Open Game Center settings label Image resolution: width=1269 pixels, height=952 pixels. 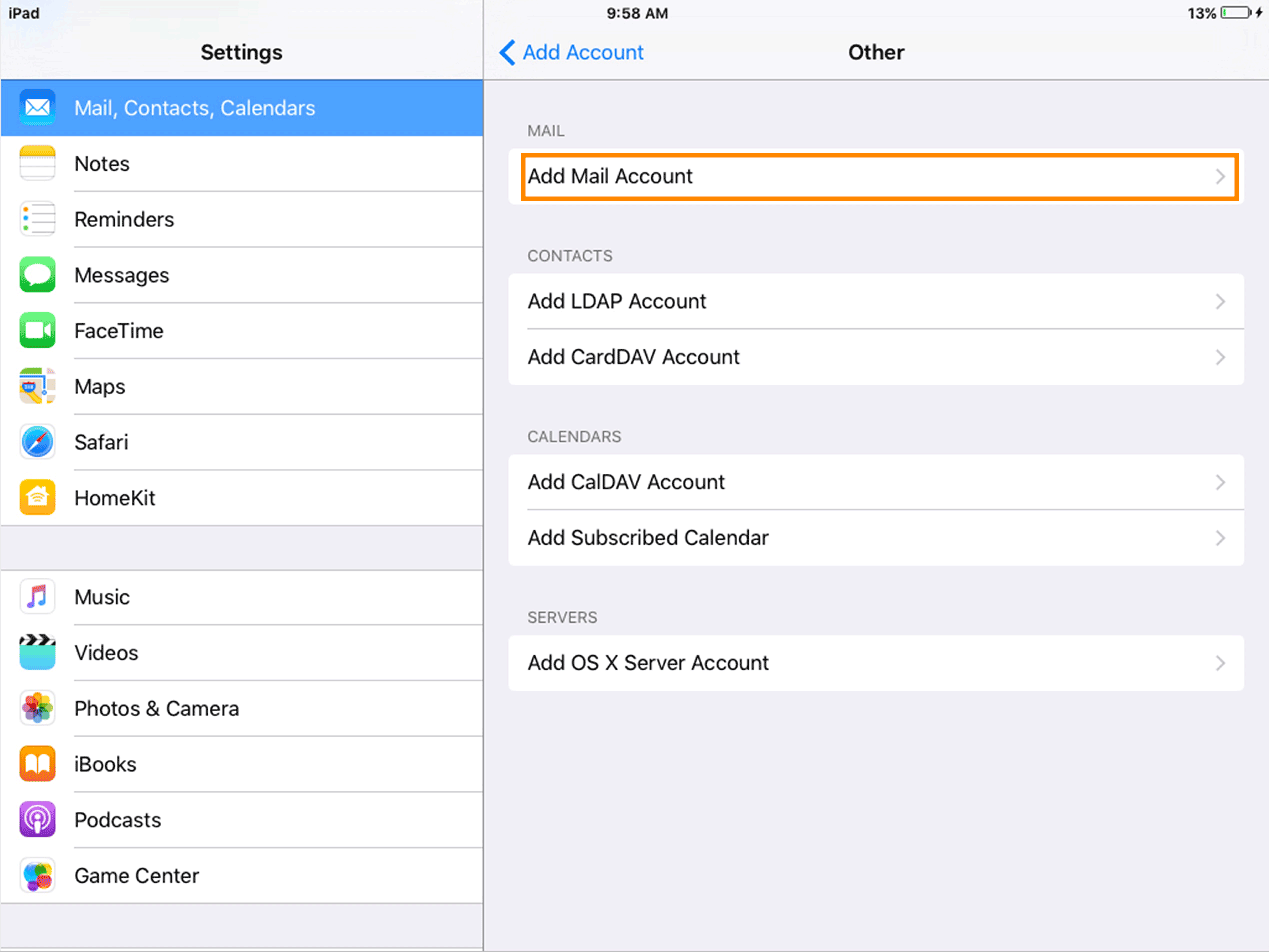pyautogui.click(x=137, y=876)
